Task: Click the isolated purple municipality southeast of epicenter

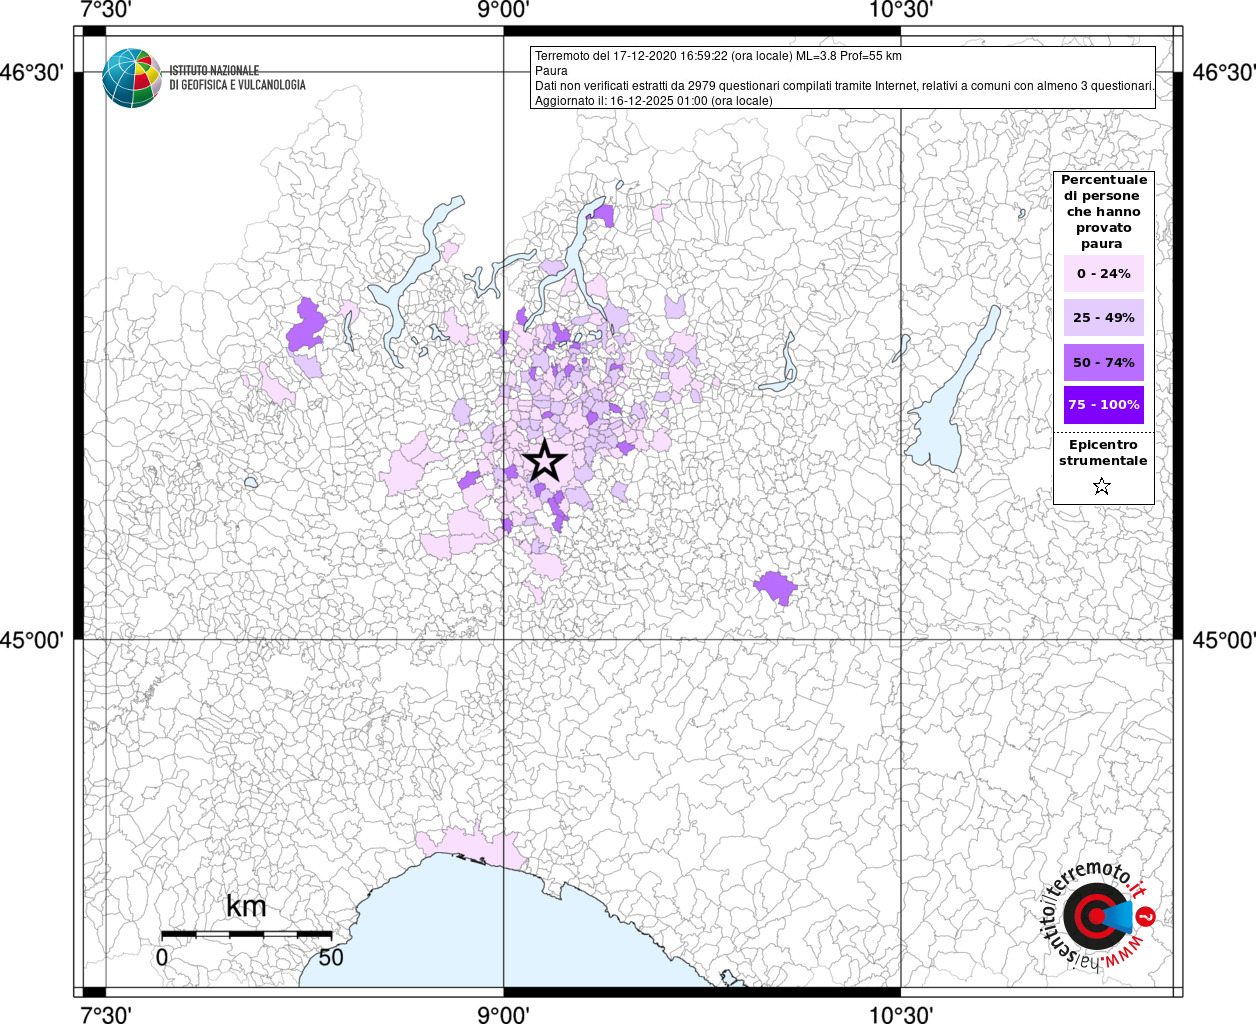Action: coord(775,586)
